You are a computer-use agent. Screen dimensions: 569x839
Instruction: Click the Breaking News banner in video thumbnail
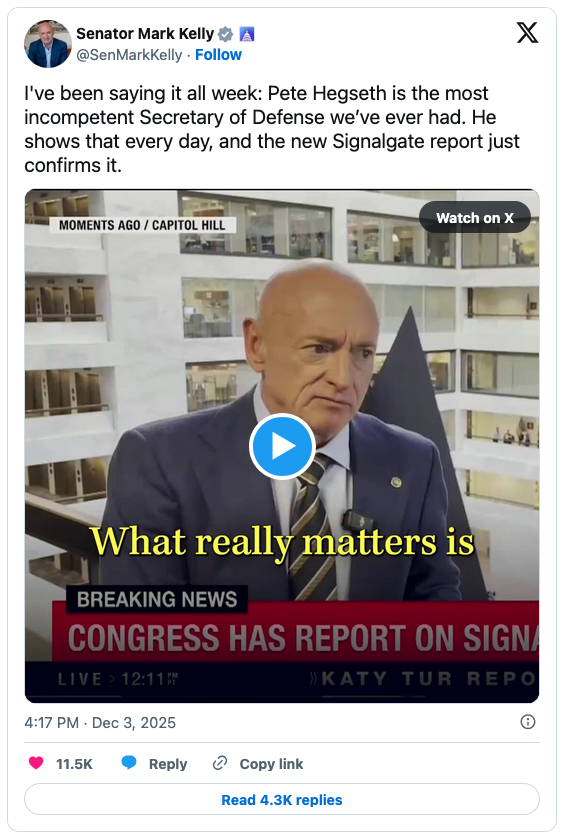point(156,599)
